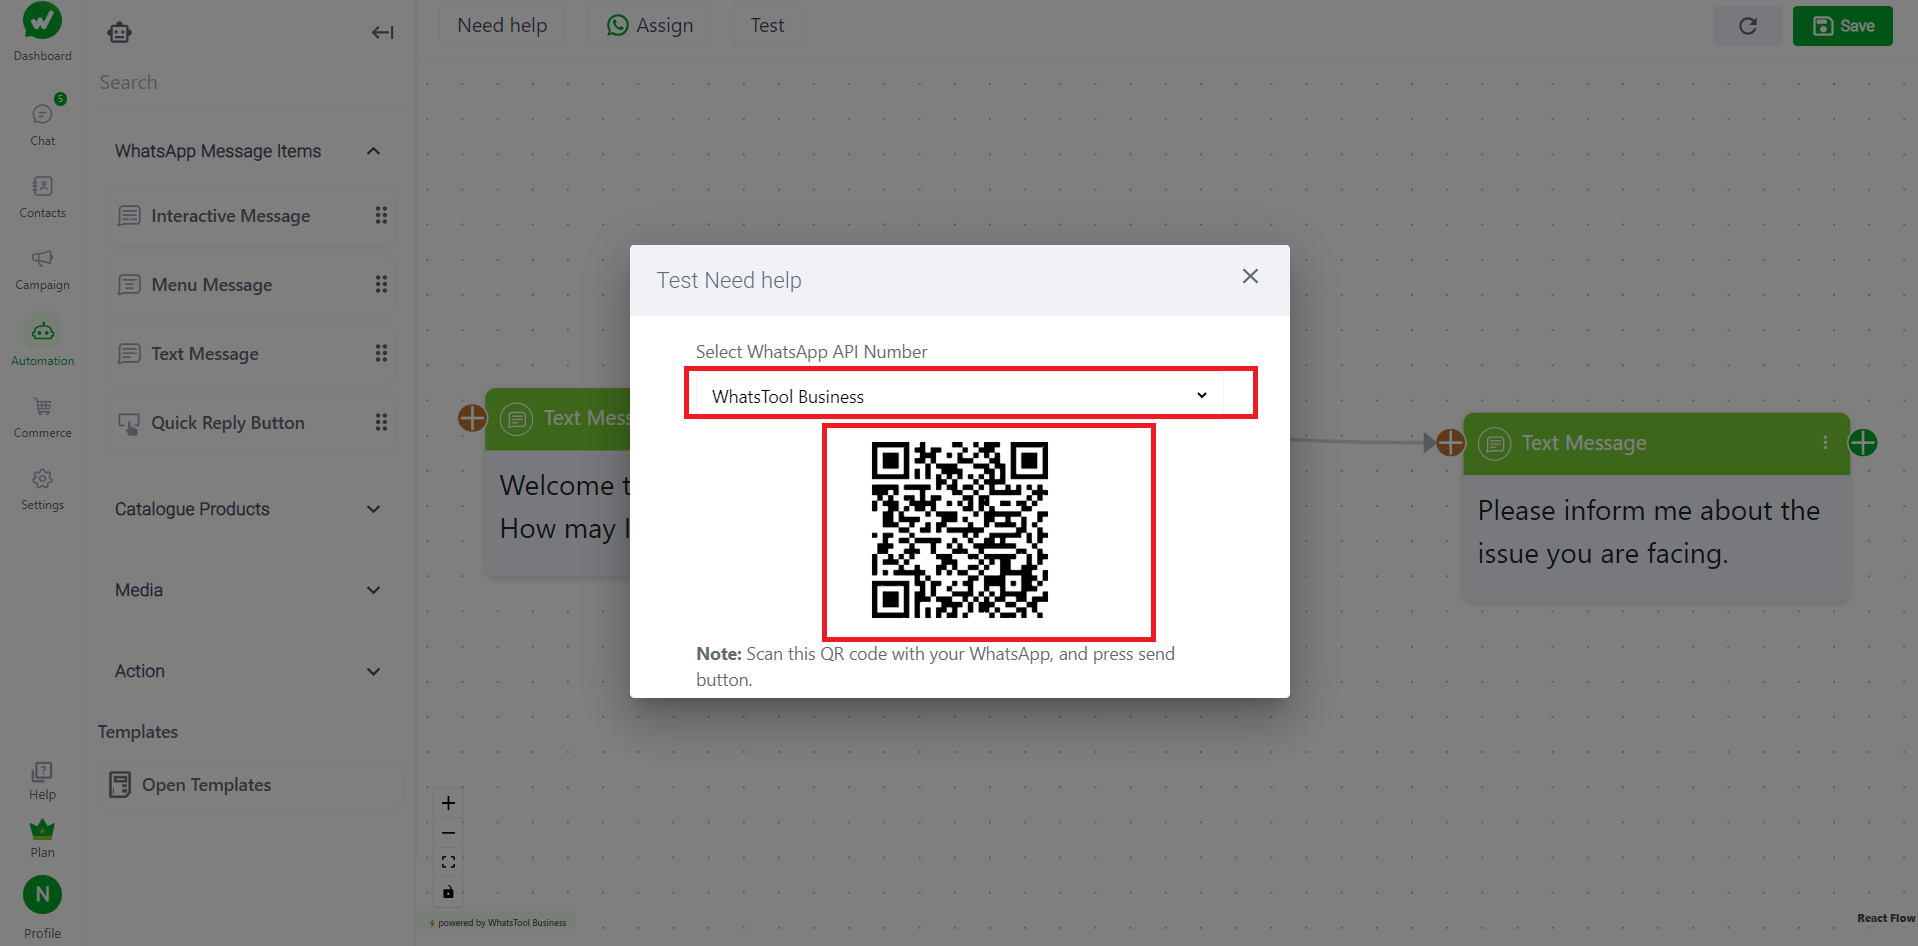Viewport: 1918px width, 946px height.
Task: Click orange plus handle on left Text Message node
Action: (472, 418)
